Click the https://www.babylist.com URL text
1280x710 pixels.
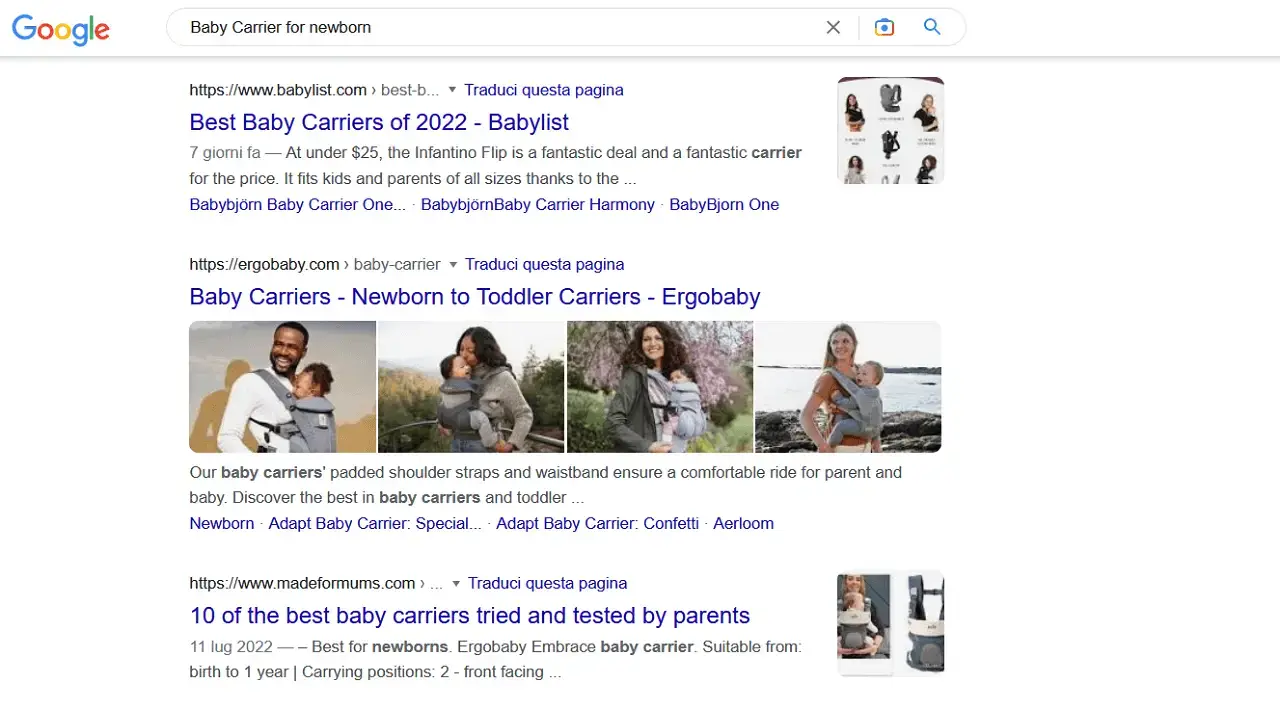(278, 90)
